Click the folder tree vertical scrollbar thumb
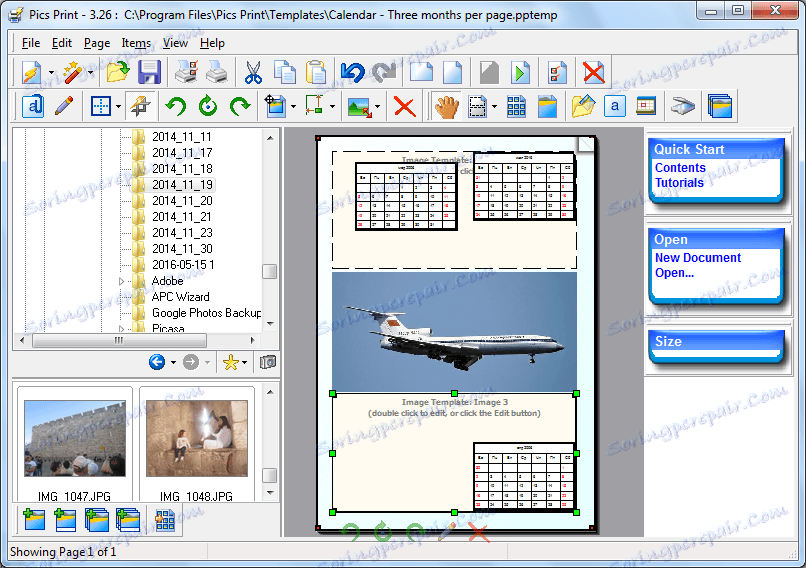Screen dimensions: 806x568 pos(269,271)
